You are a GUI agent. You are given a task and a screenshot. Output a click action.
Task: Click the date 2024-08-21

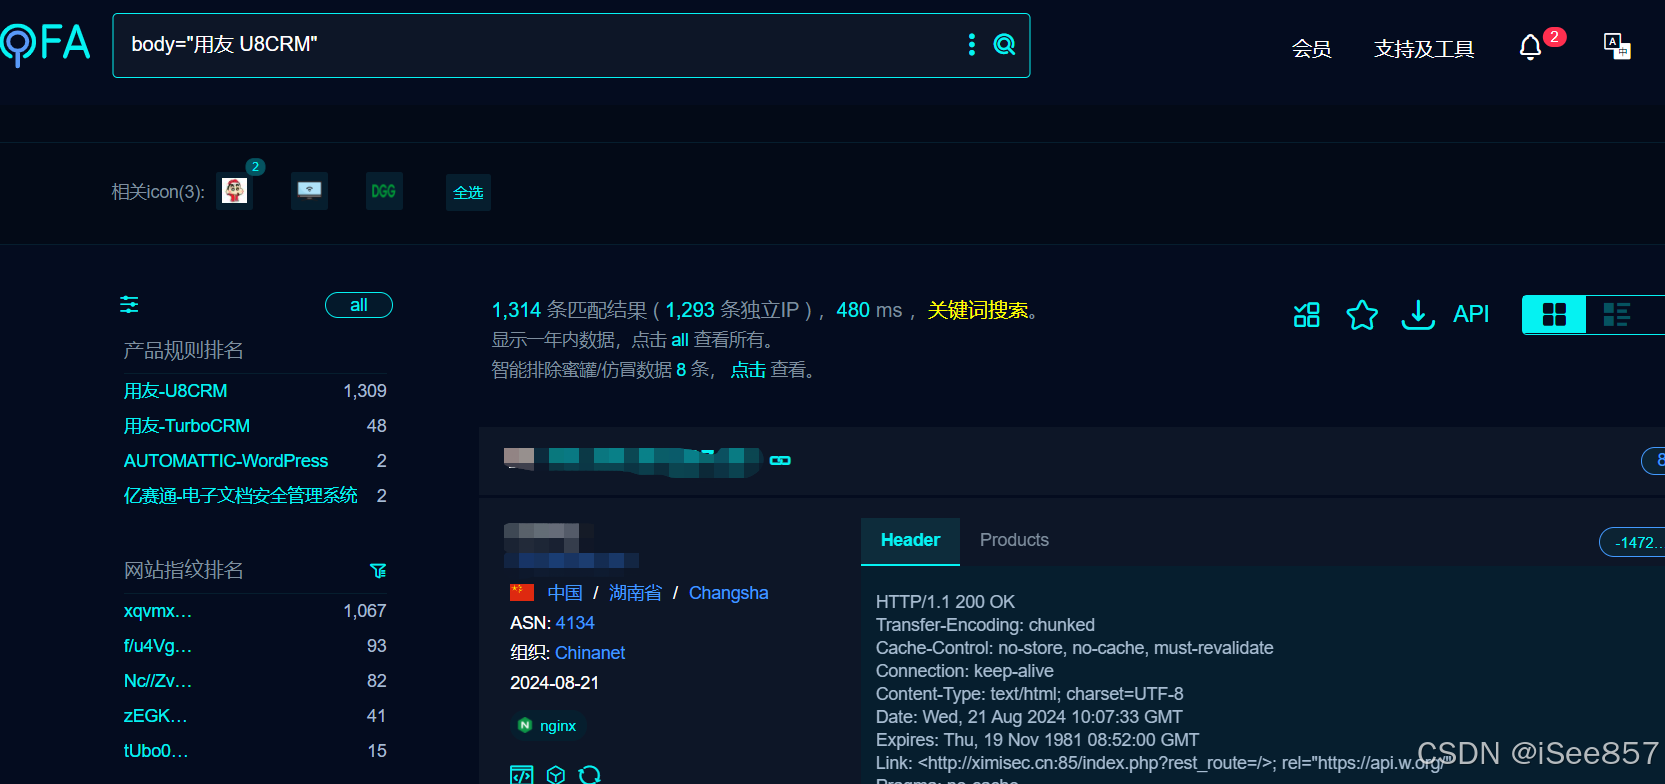click(x=554, y=683)
